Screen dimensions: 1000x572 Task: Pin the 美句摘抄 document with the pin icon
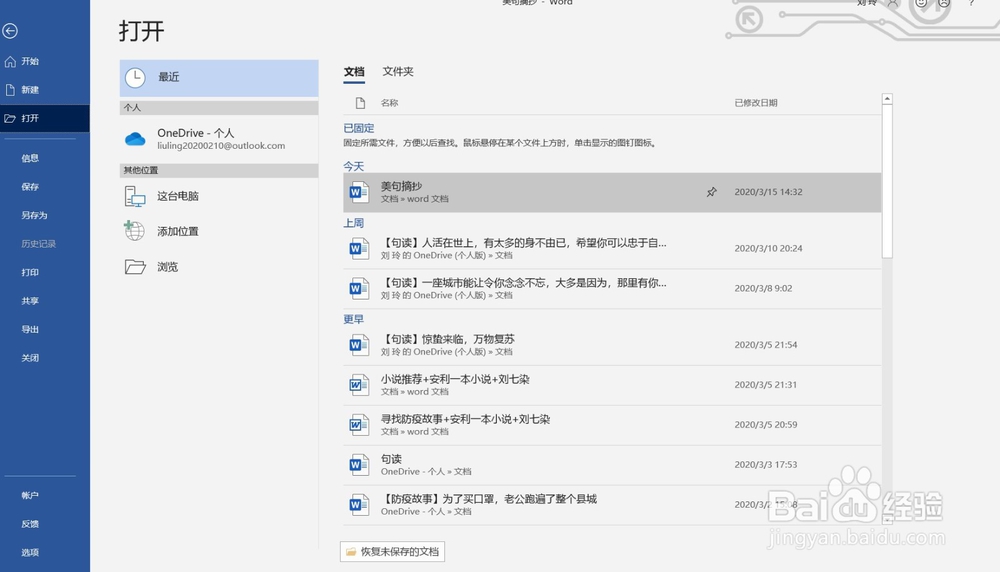(x=712, y=192)
